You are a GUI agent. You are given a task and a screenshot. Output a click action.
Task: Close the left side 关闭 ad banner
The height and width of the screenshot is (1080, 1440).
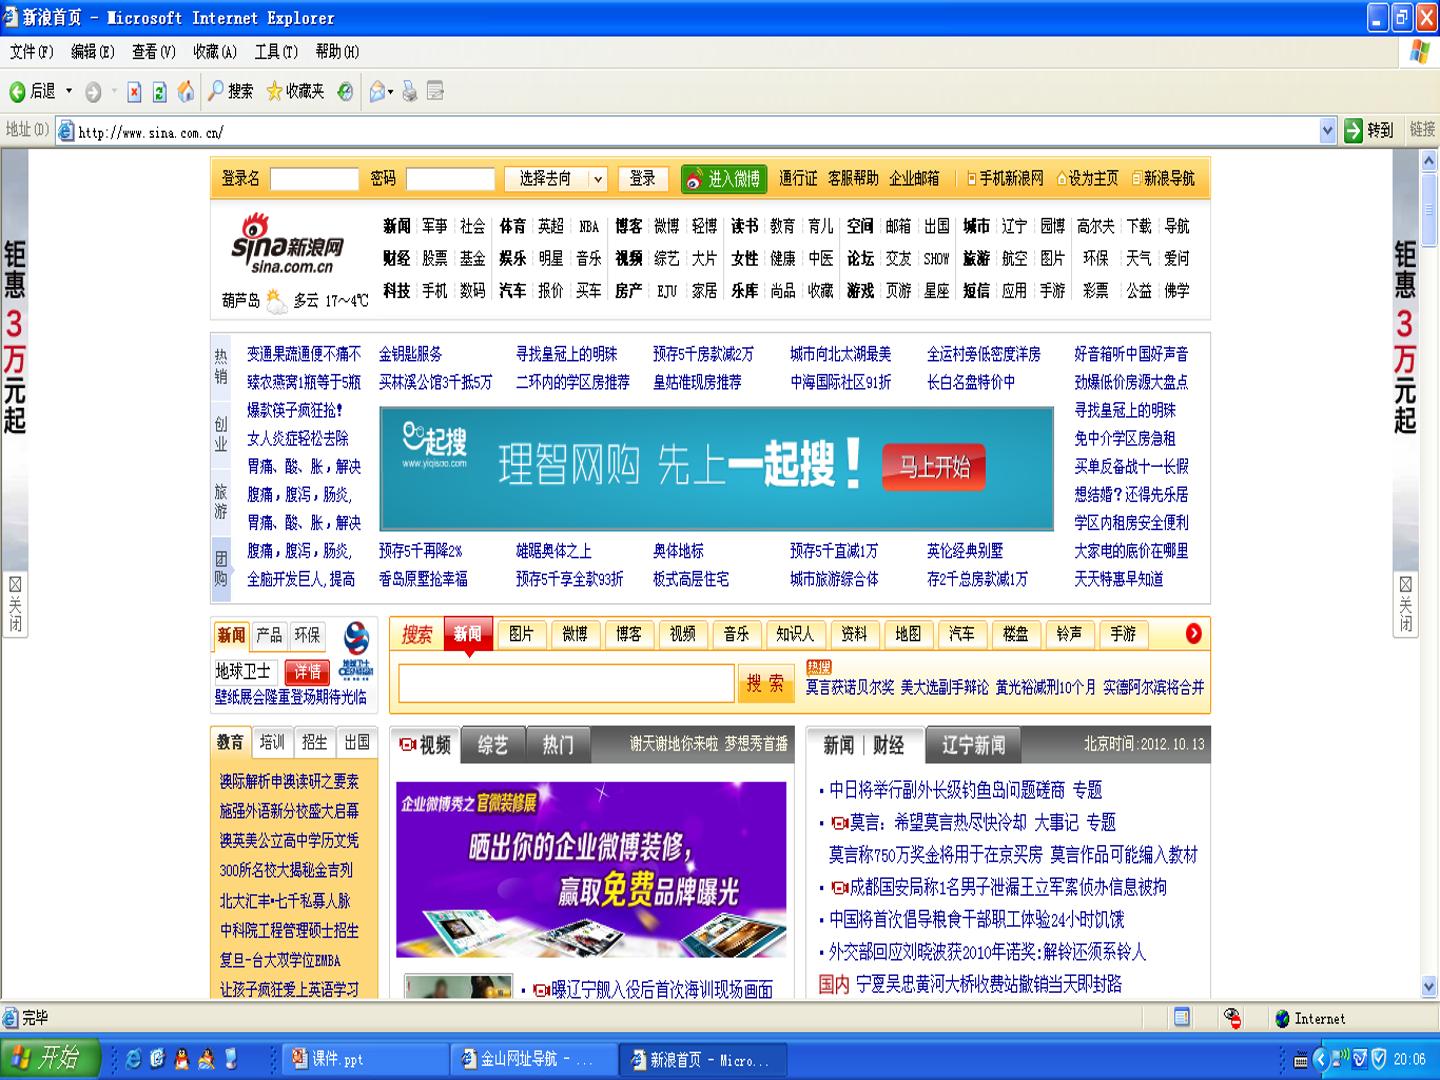pyautogui.click(x=15, y=603)
